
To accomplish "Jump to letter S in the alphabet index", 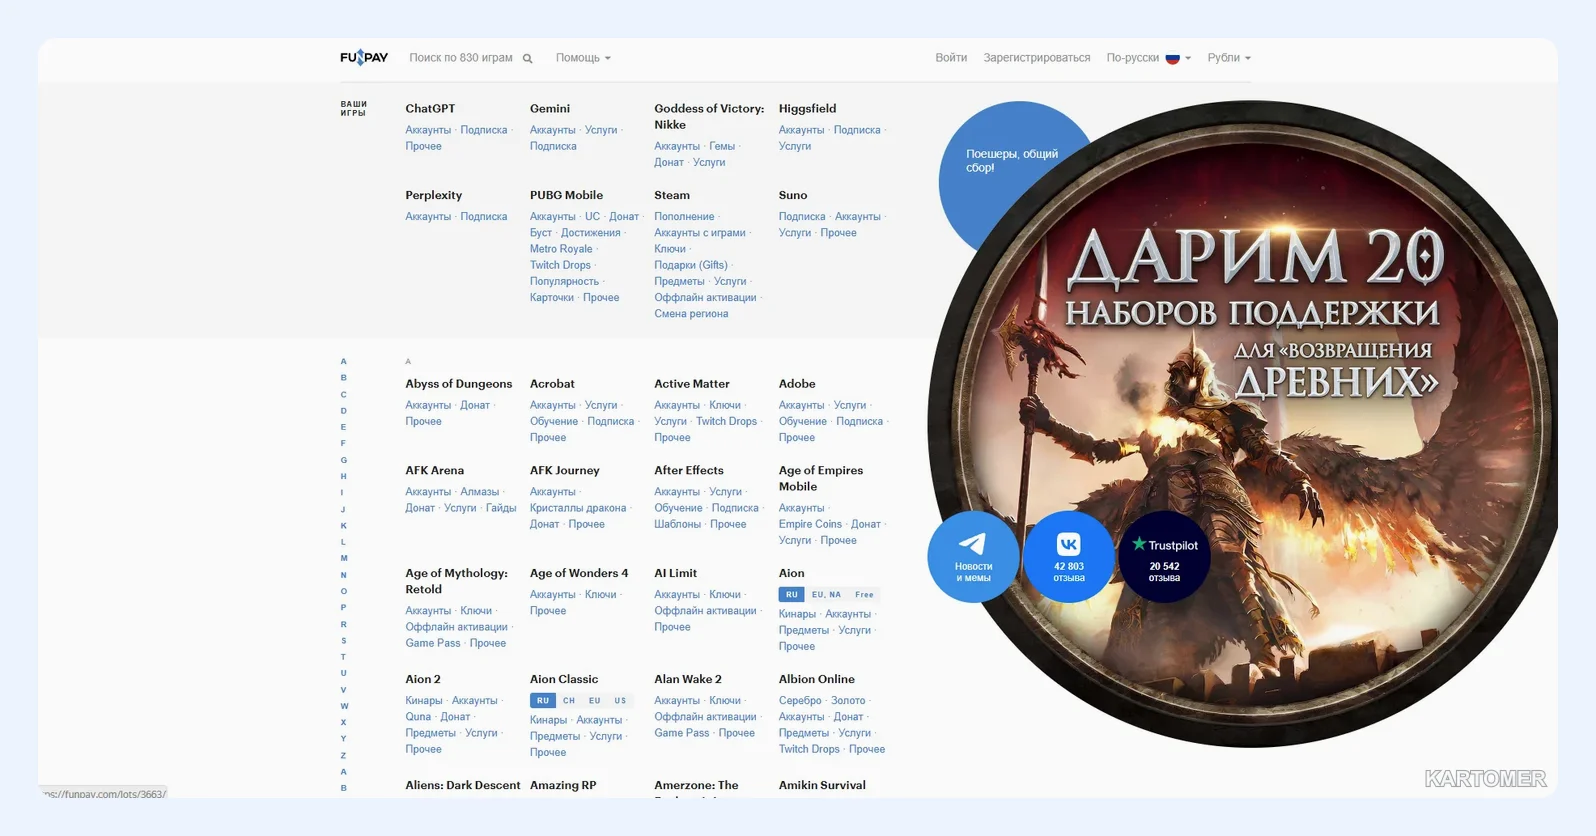I will 344,640.
